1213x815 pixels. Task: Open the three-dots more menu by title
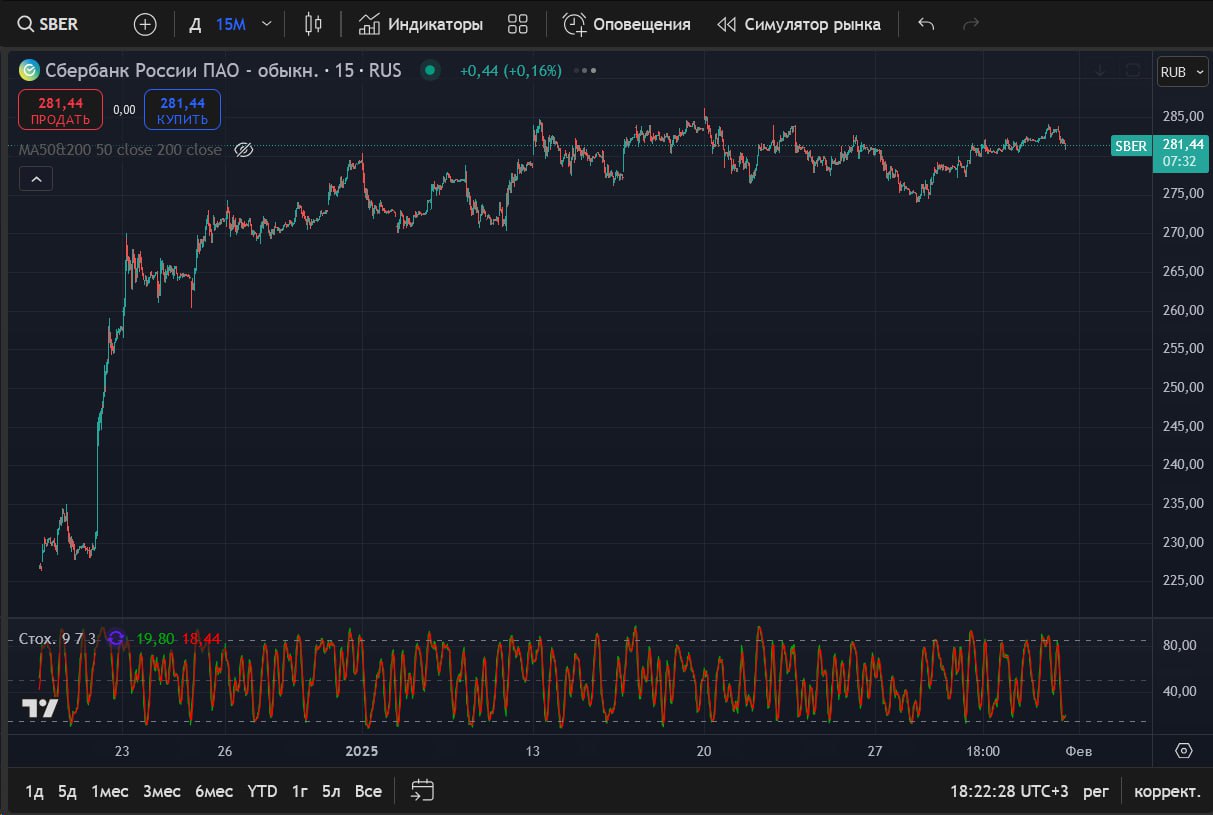click(x=587, y=70)
